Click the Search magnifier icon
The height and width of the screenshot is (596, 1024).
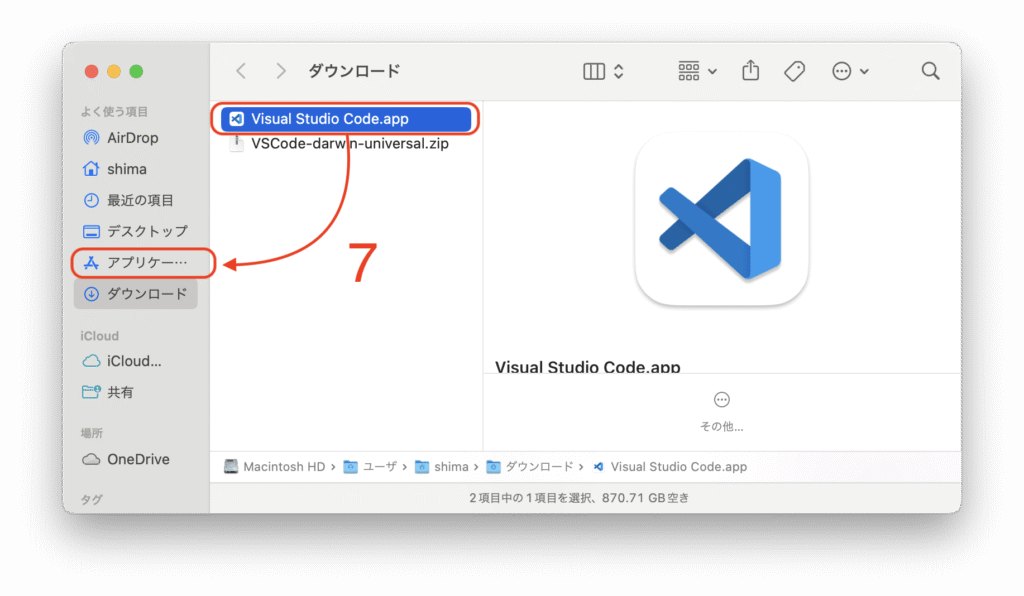pyautogui.click(x=930, y=71)
